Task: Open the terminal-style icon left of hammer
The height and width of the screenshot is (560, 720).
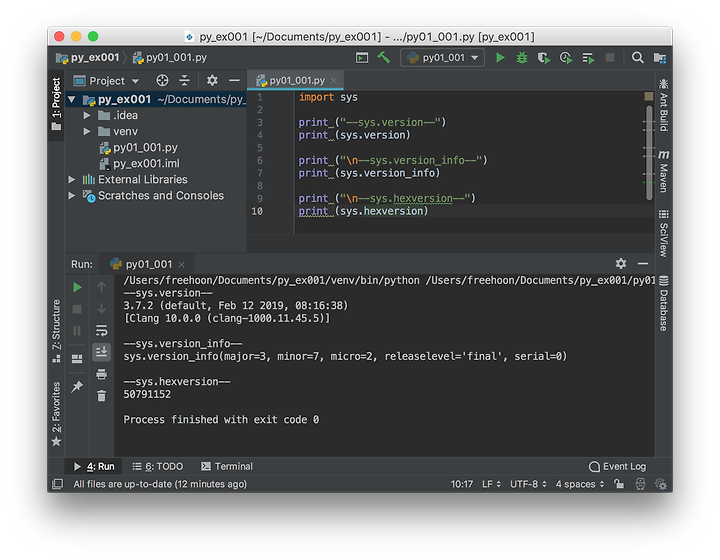Action: tap(362, 58)
